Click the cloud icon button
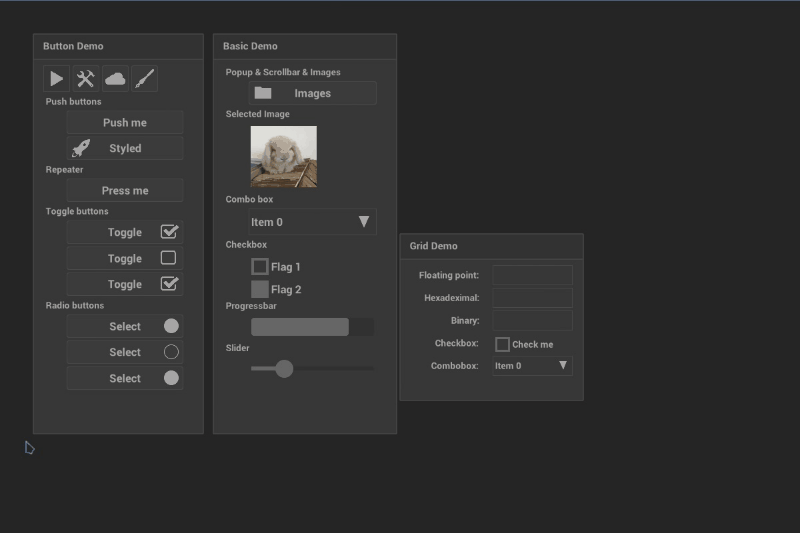Viewport: 800px width, 533px height. pyautogui.click(x=115, y=79)
